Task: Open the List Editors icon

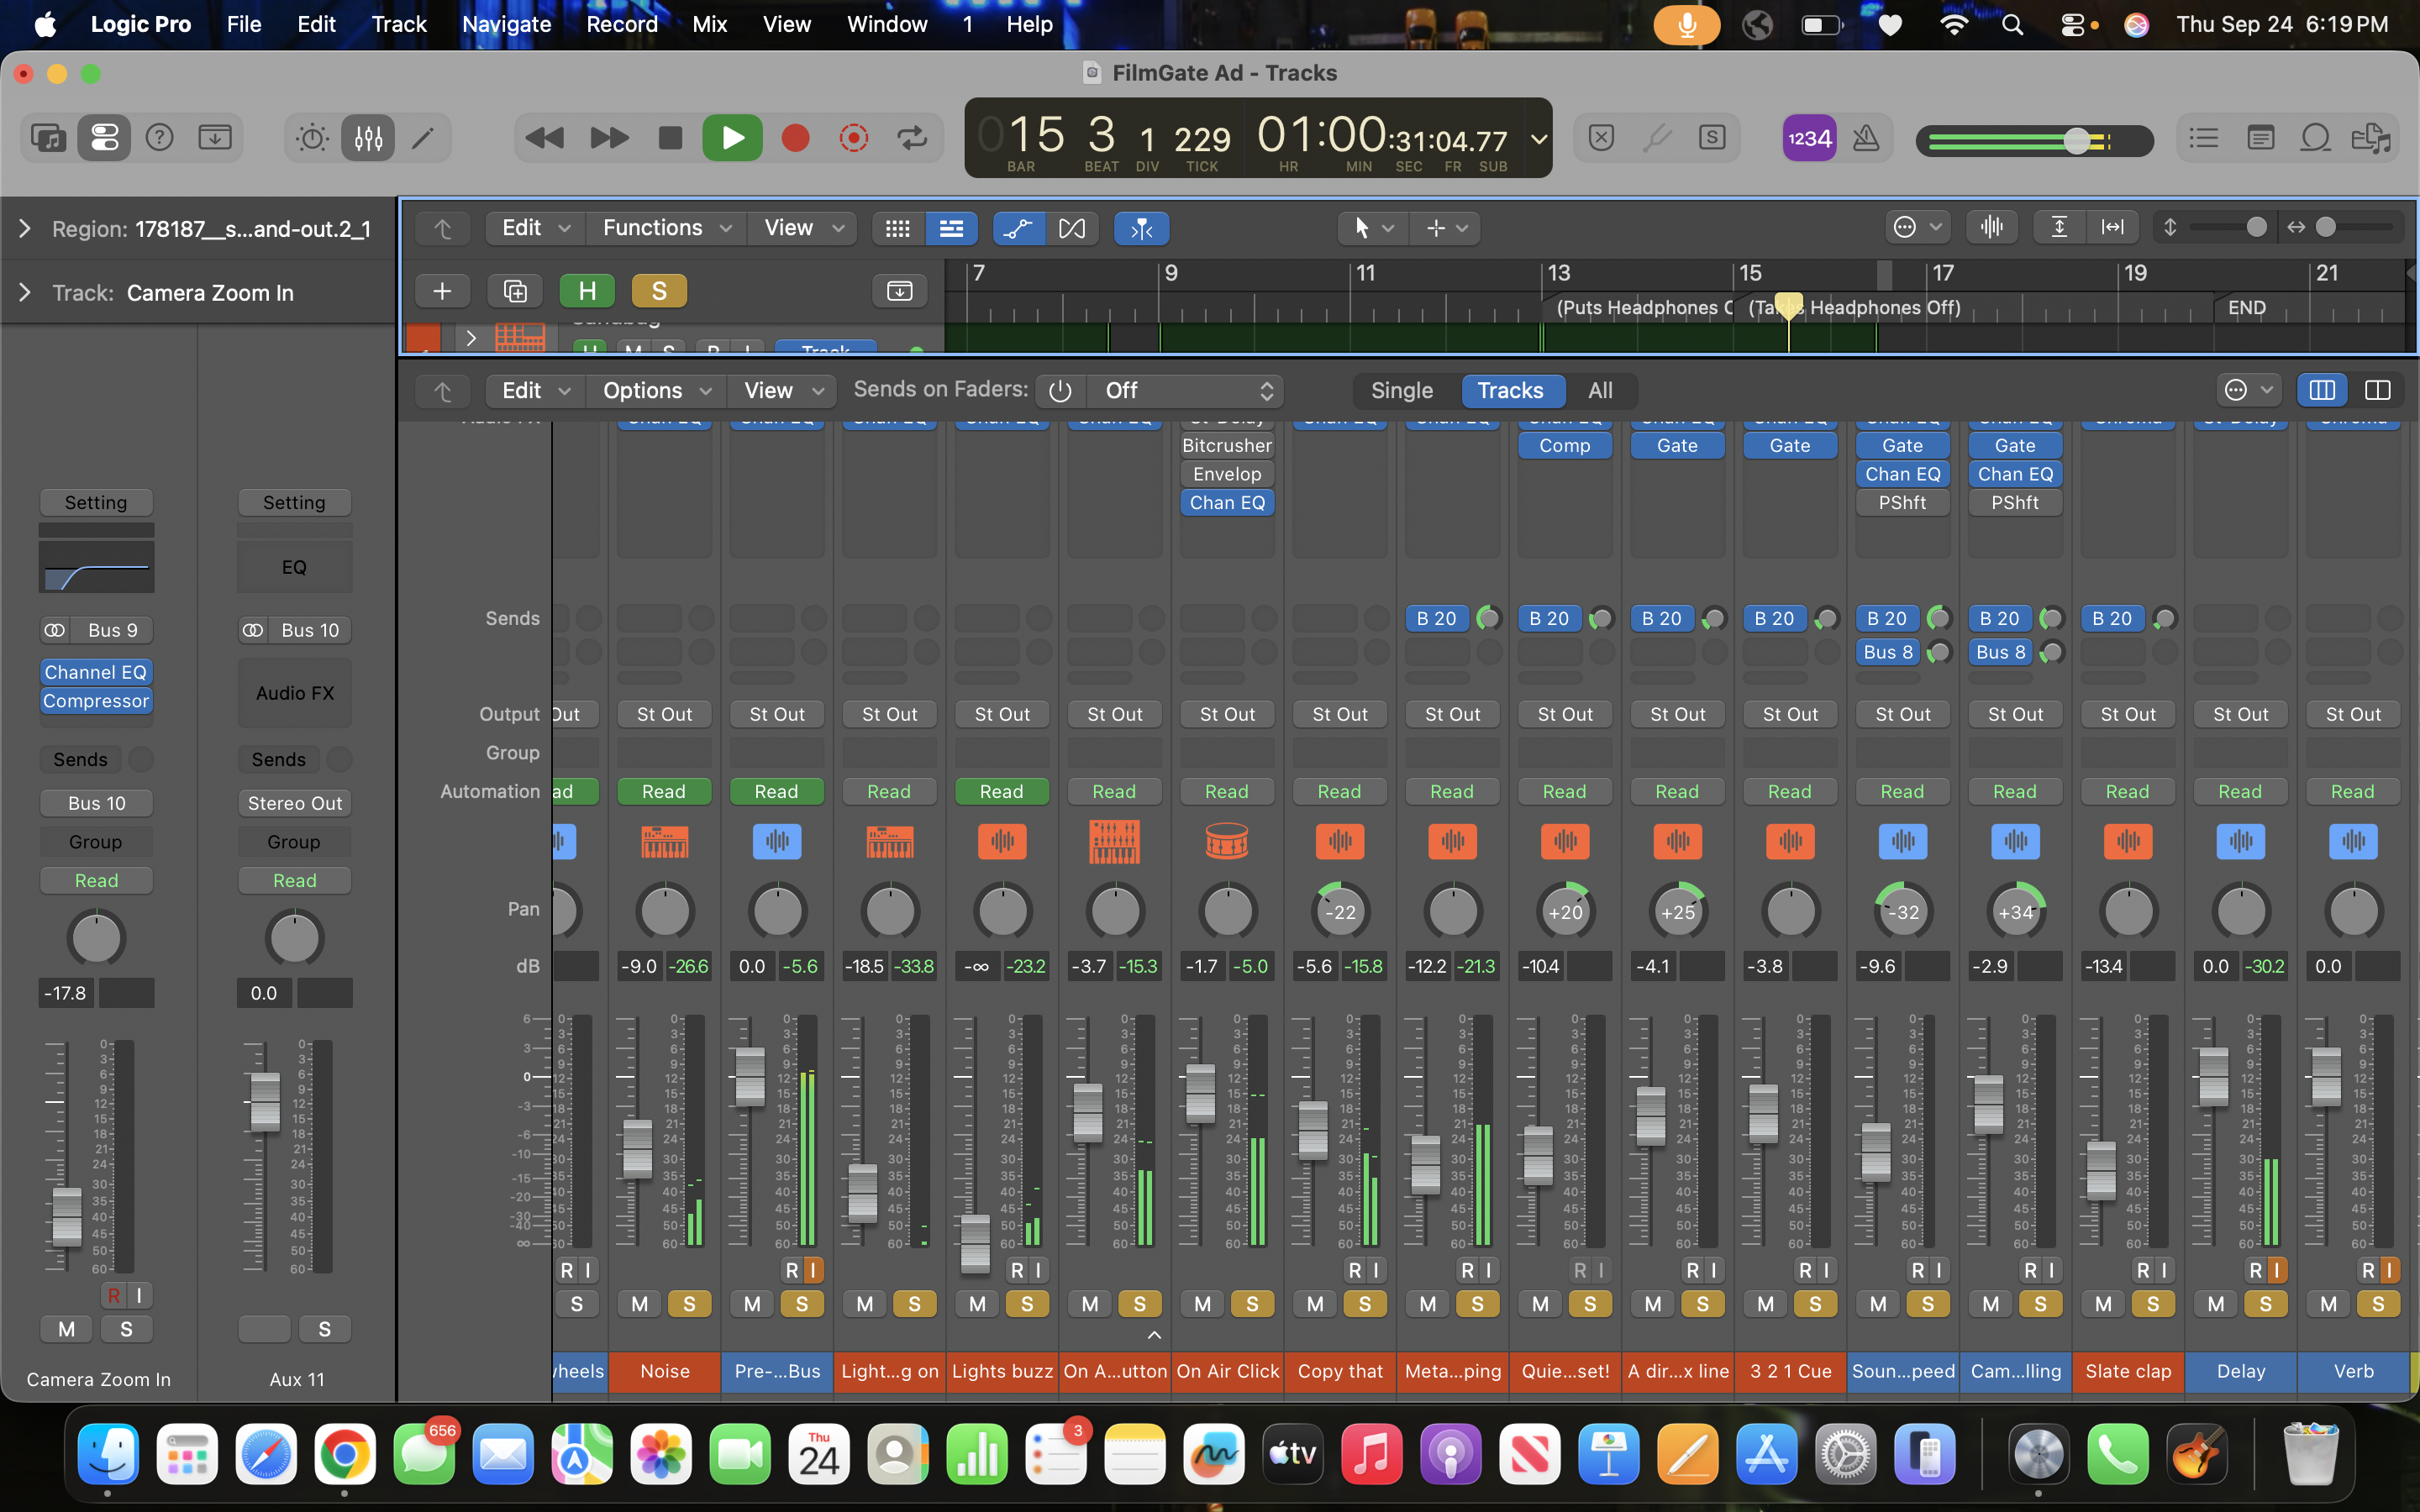Action: (x=2203, y=138)
